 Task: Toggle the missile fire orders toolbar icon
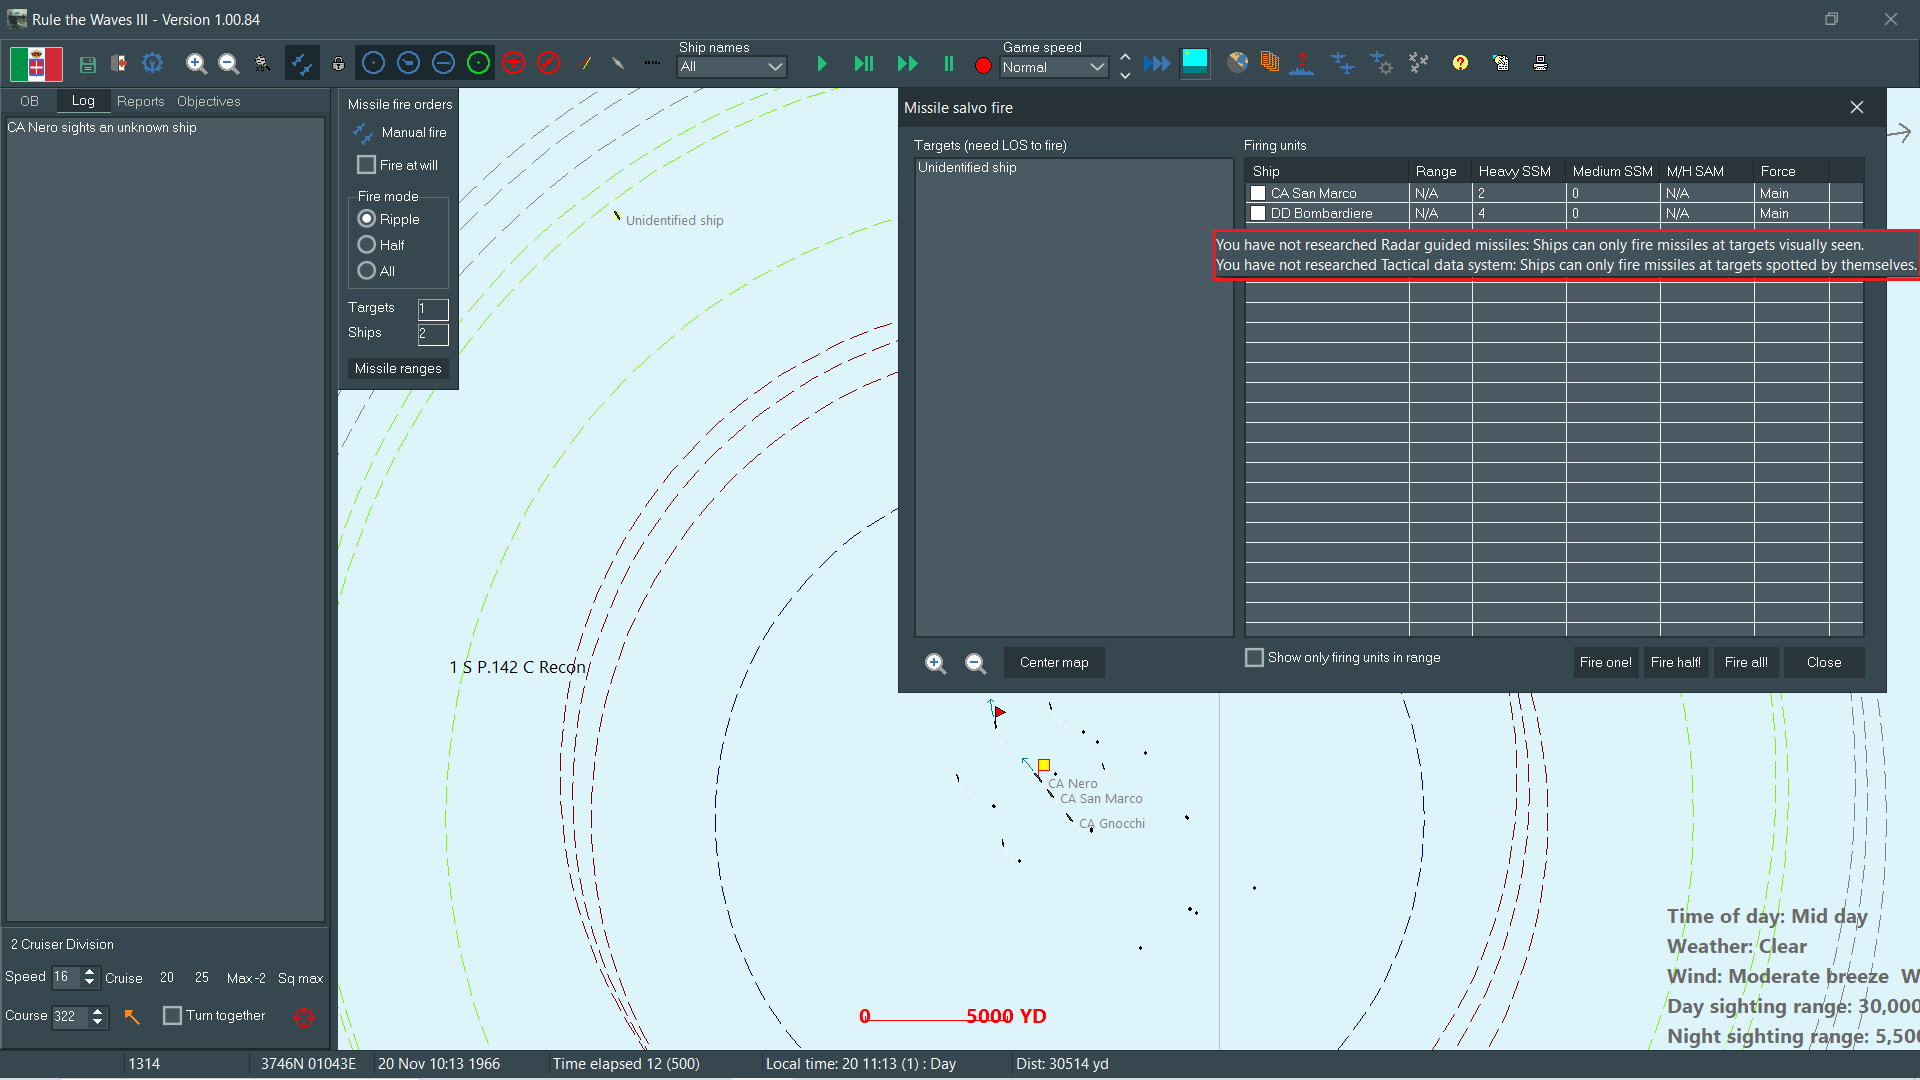pyautogui.click(x=301, y=64)
